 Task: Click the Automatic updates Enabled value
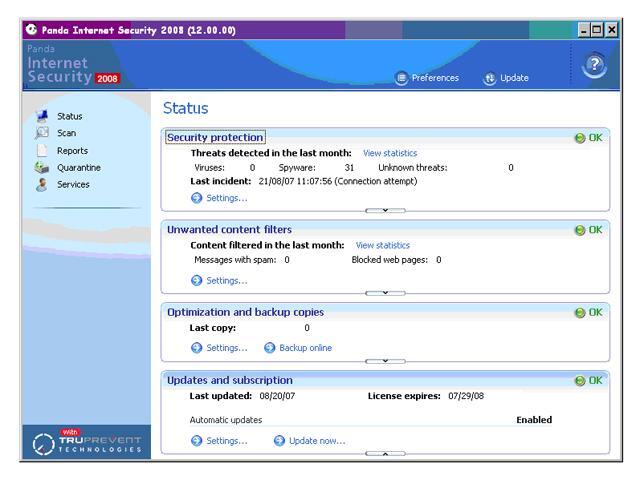[x=534, y=420]
